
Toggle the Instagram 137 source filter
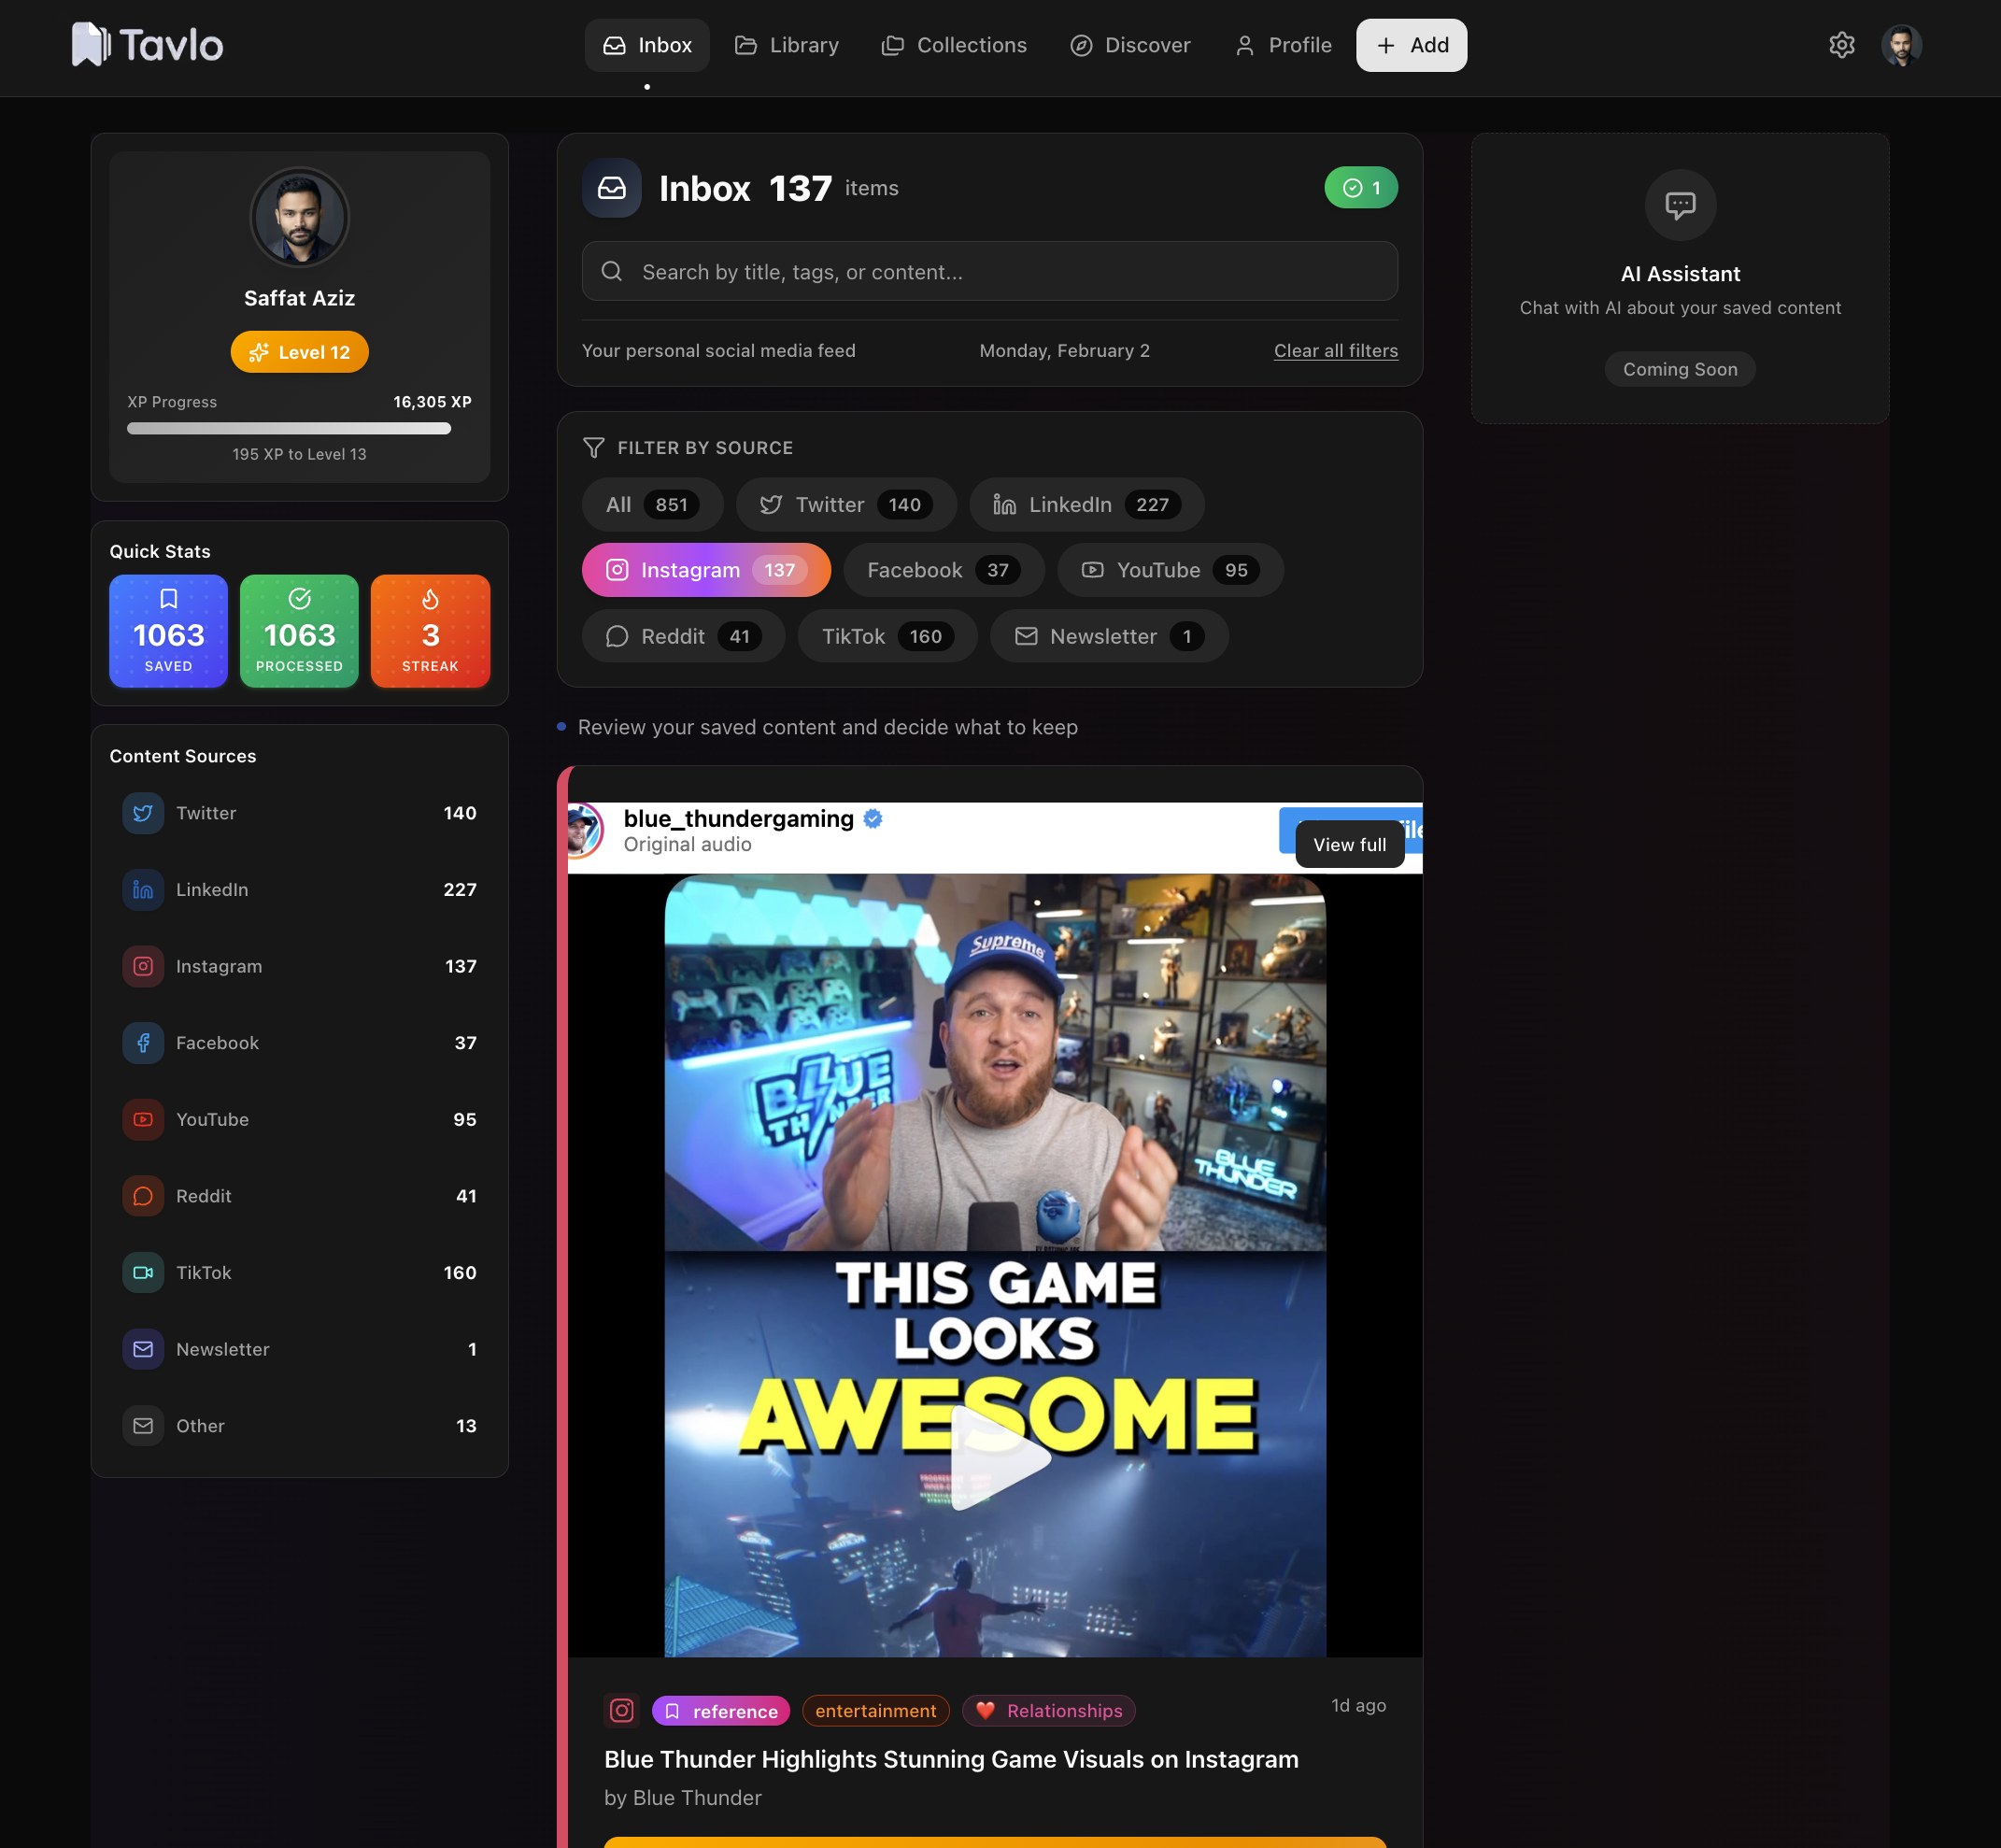coord(706,570)
